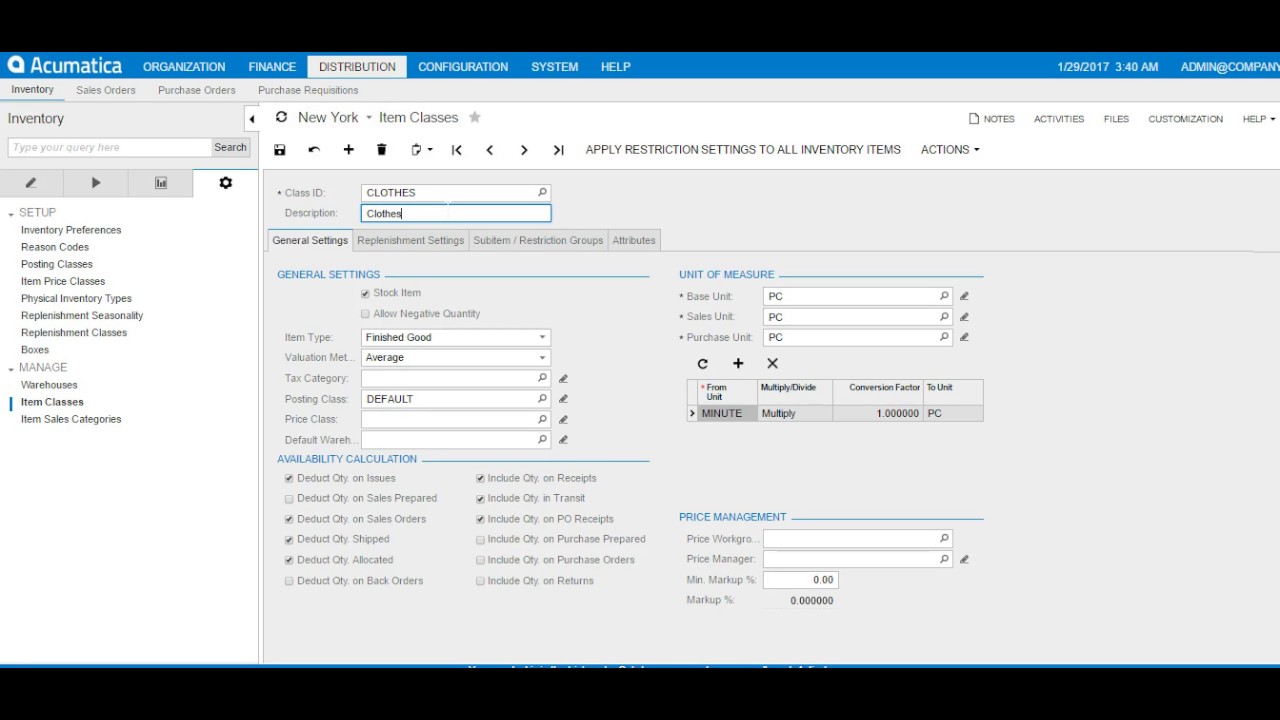The height and width of the screenshot is (720, 1280).
Task: Check Include Qty. on Purchase Orders
Action: pyautogui.click(x=480, y=561)
